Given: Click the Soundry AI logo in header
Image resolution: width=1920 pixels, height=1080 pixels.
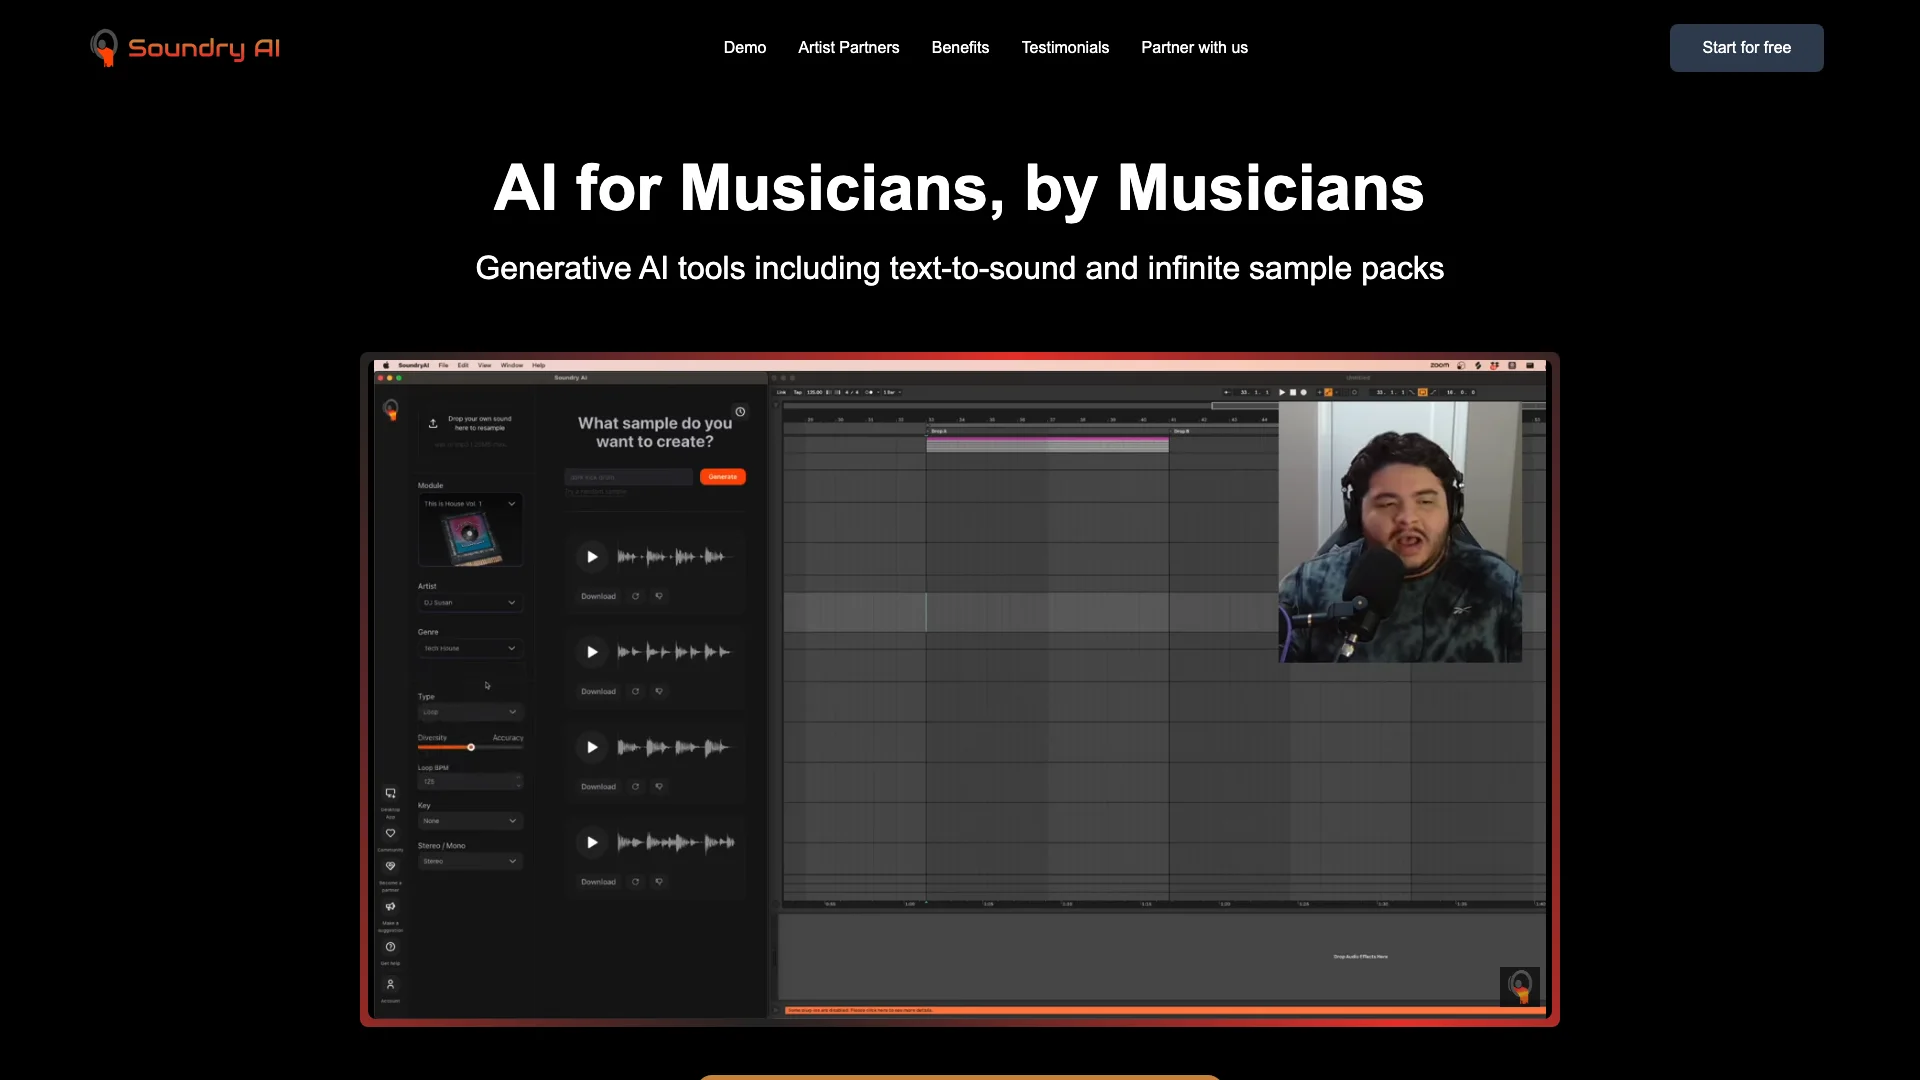Looking at the screenshot, I should [185, 48].
